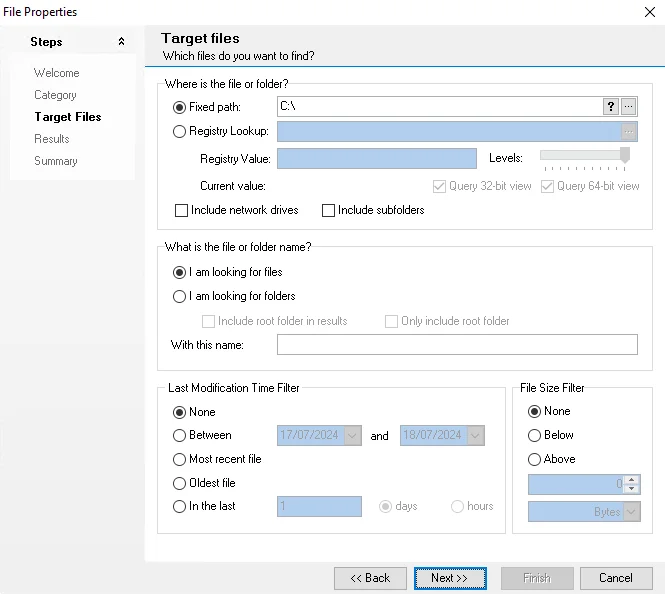Increase file size value with up arrow
This screenshot has height=594, width=665.
point(632,480)
